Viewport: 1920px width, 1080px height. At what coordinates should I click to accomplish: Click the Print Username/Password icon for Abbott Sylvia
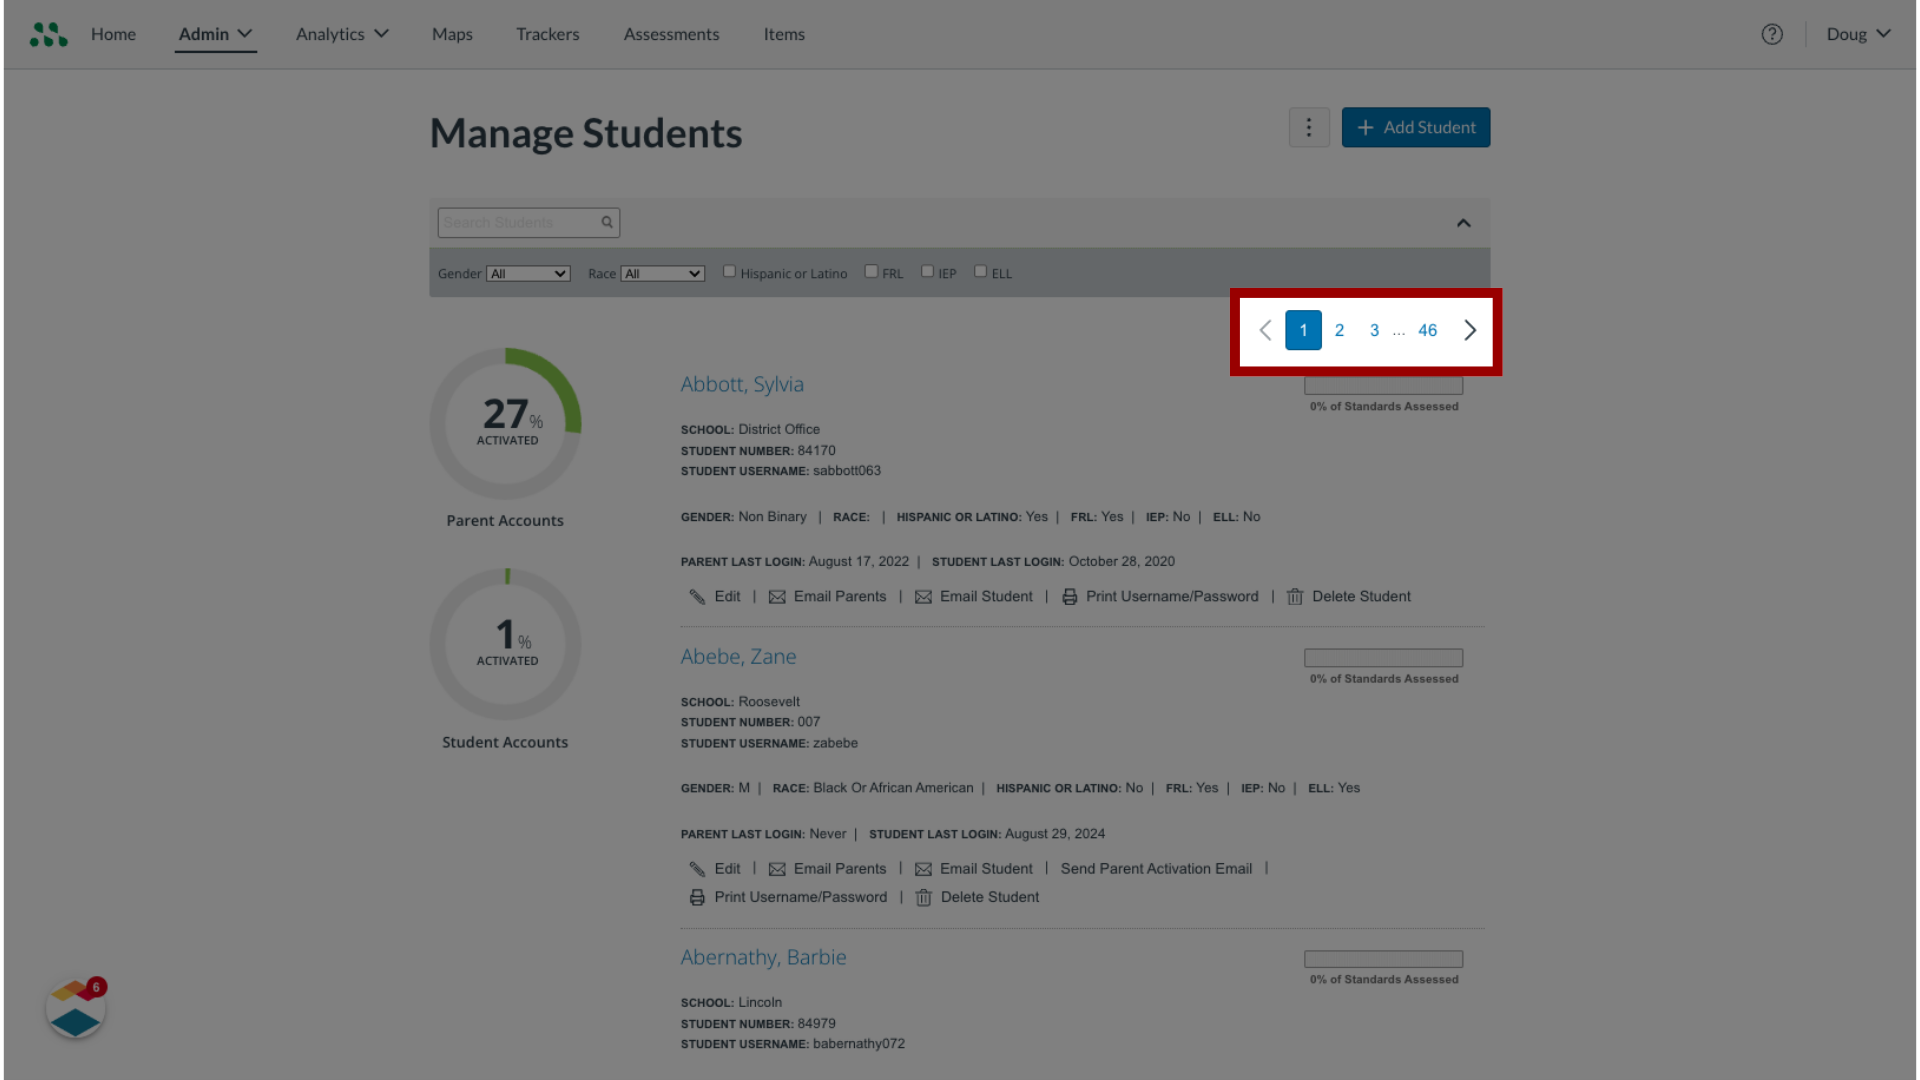(1069, 596)
